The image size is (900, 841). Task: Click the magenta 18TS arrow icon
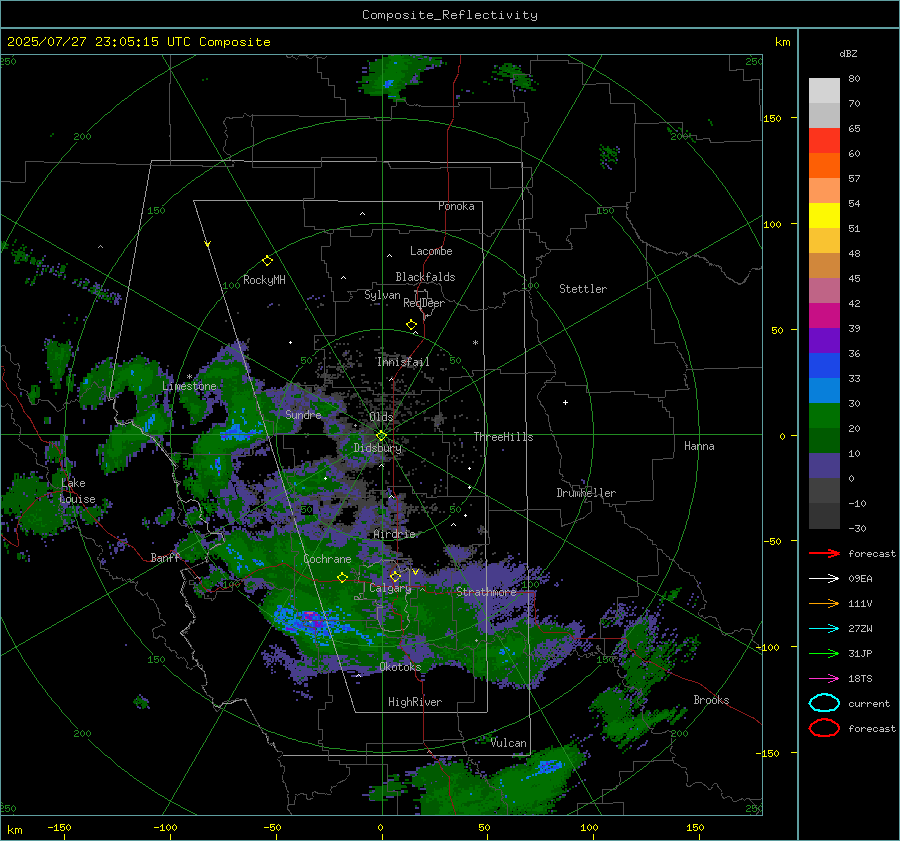[824, 679]
